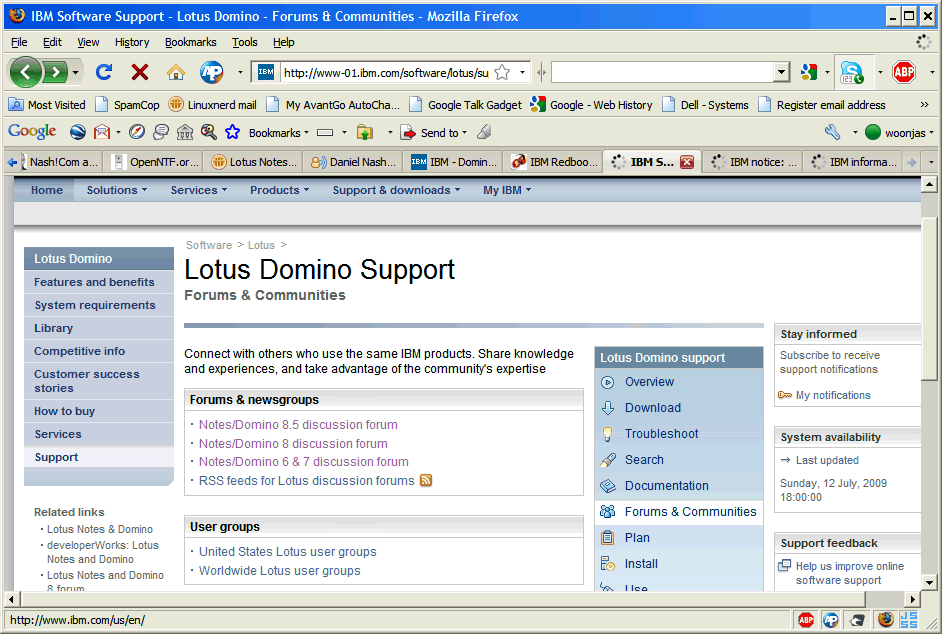This screenshot has height=634, width=942.
Task: Click the Troubleshoot light bulb icon
Action: click(x=607, y=434)
